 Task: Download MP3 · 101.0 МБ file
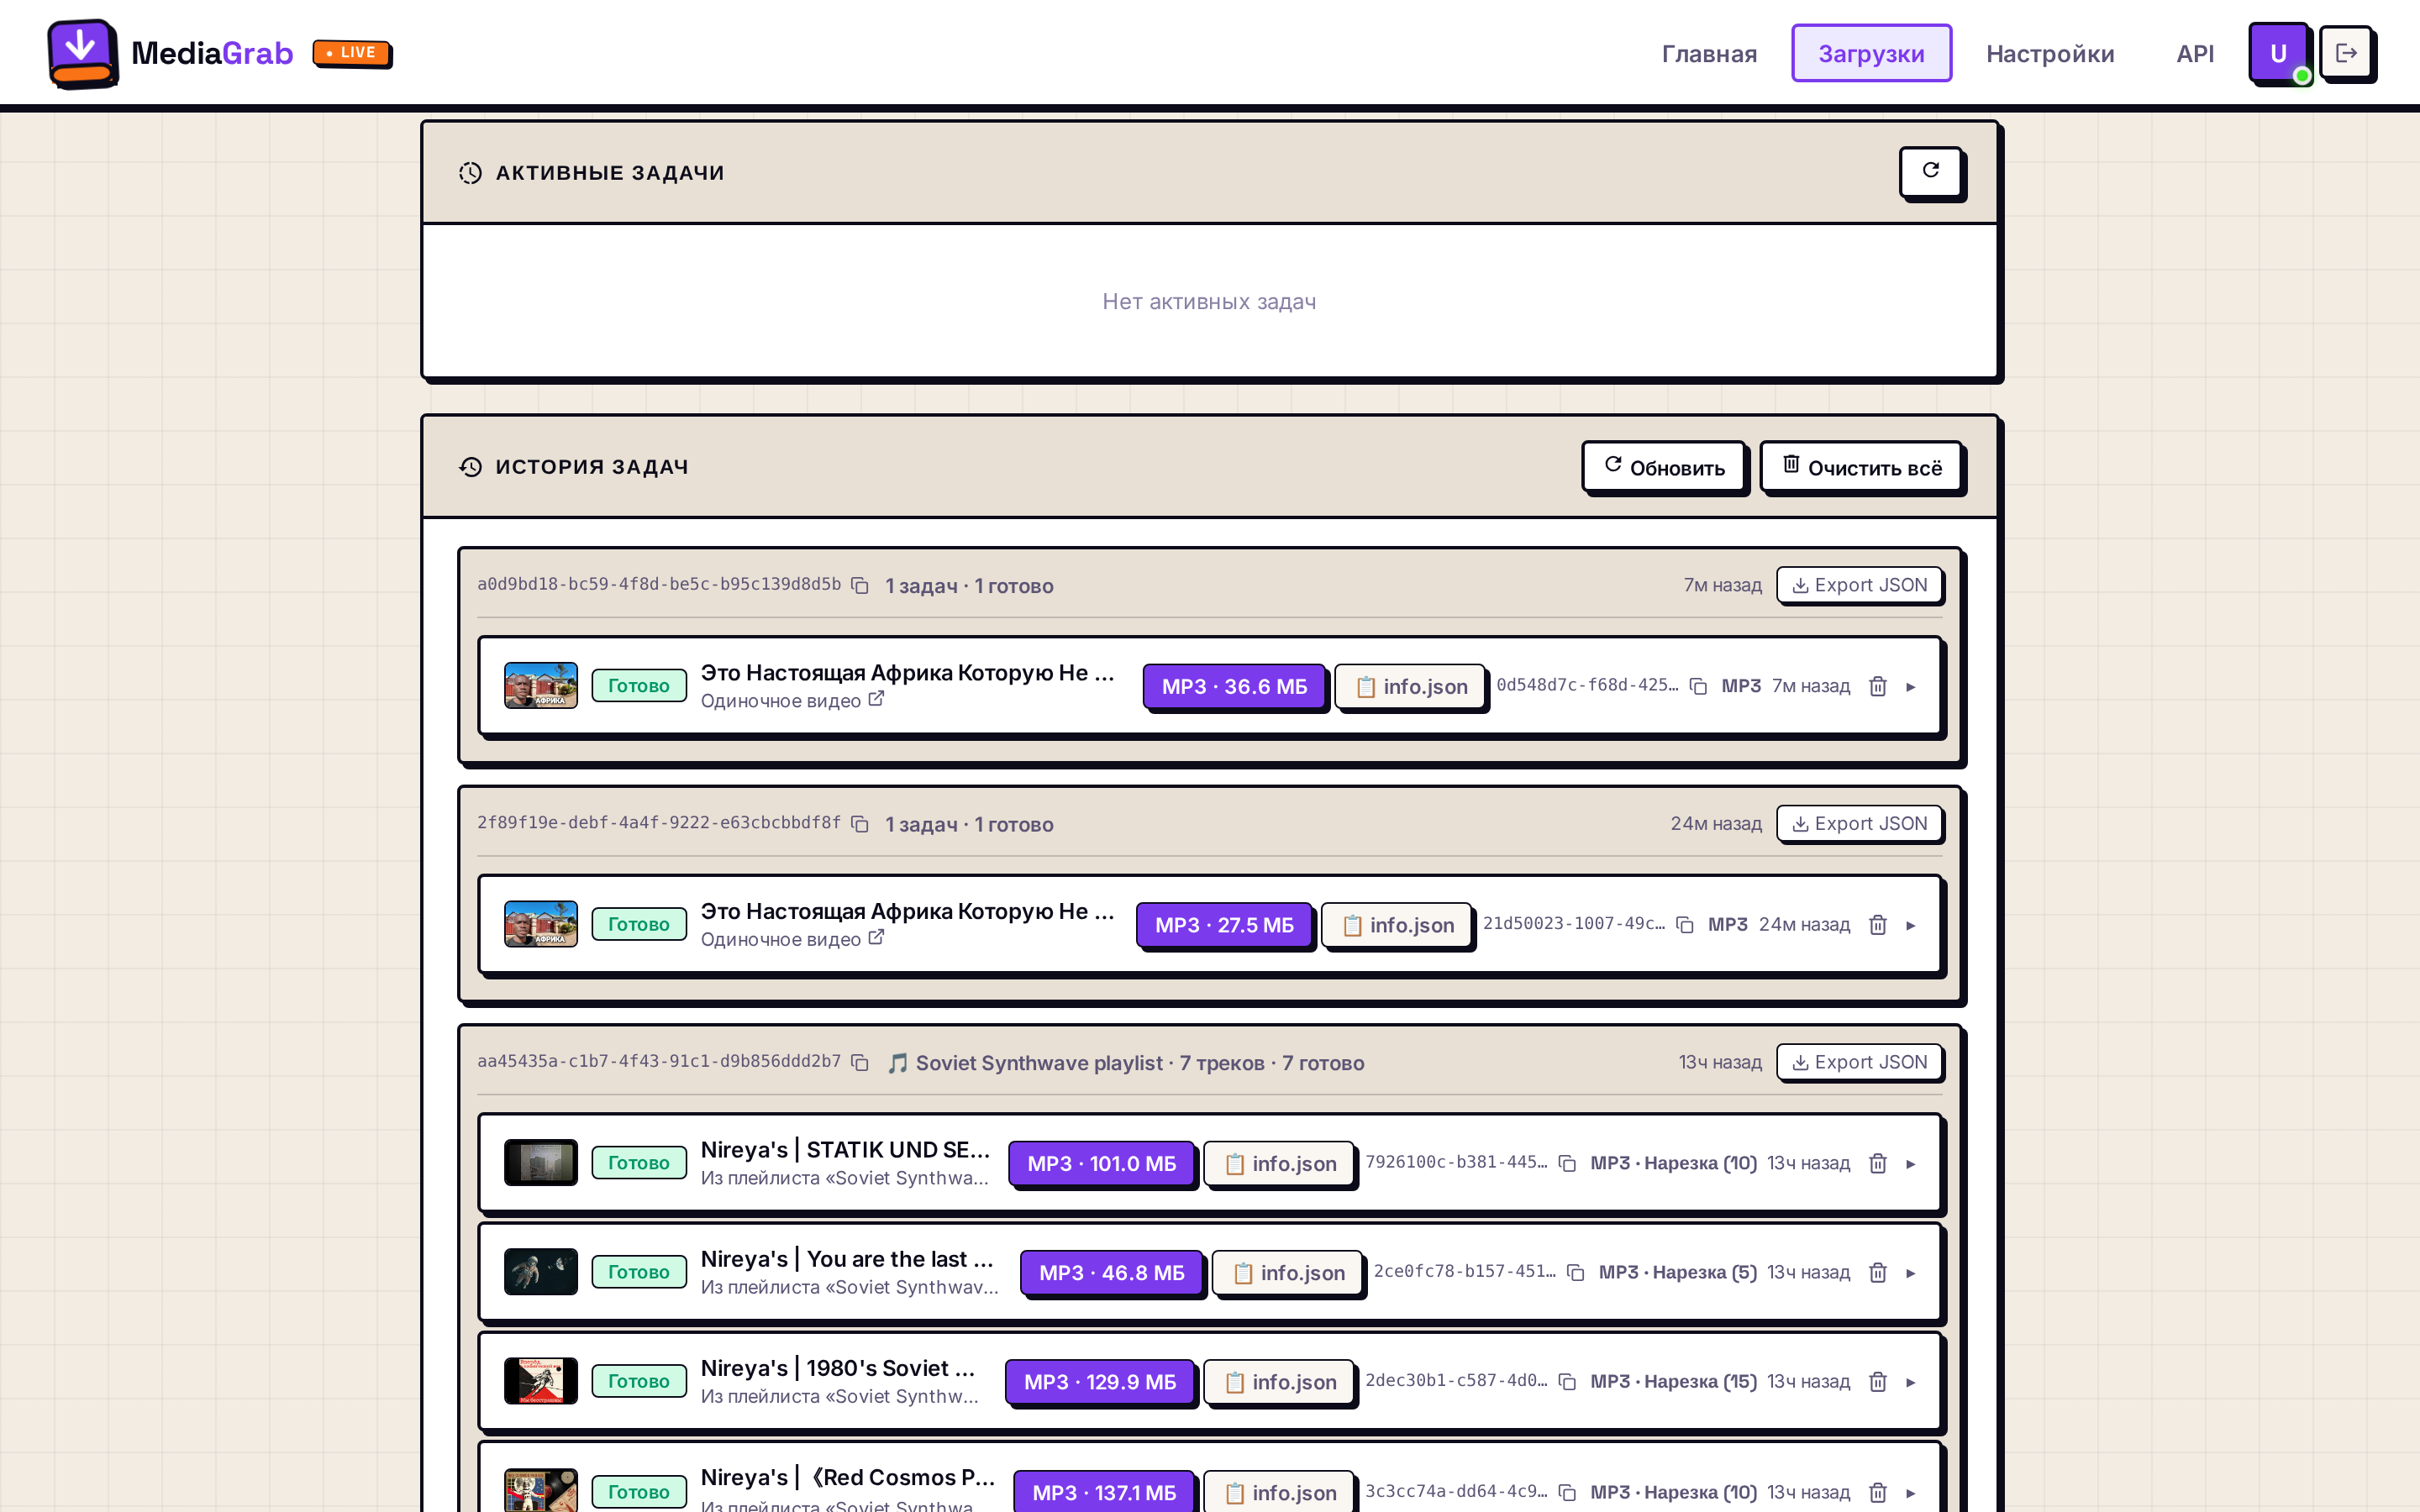click(x=1101, y=1164)
